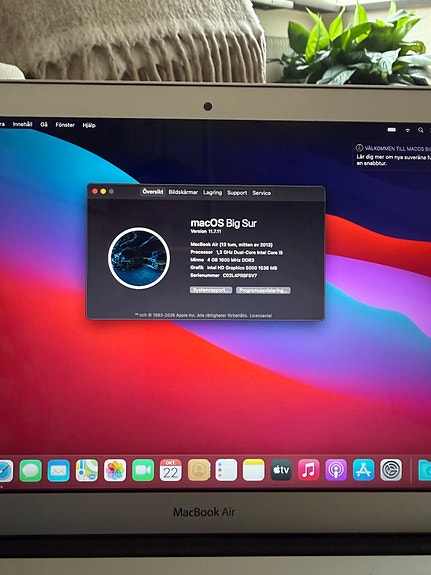Open the App Store icon

[364, 470]
